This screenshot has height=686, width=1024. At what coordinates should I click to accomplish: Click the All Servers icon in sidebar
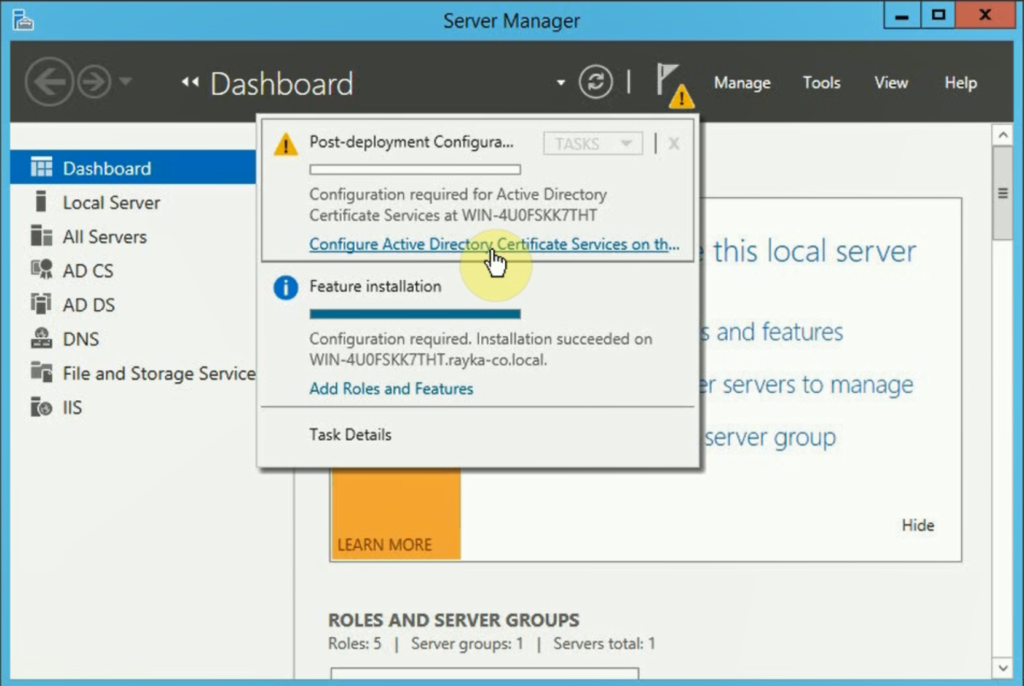coord(41,236)
